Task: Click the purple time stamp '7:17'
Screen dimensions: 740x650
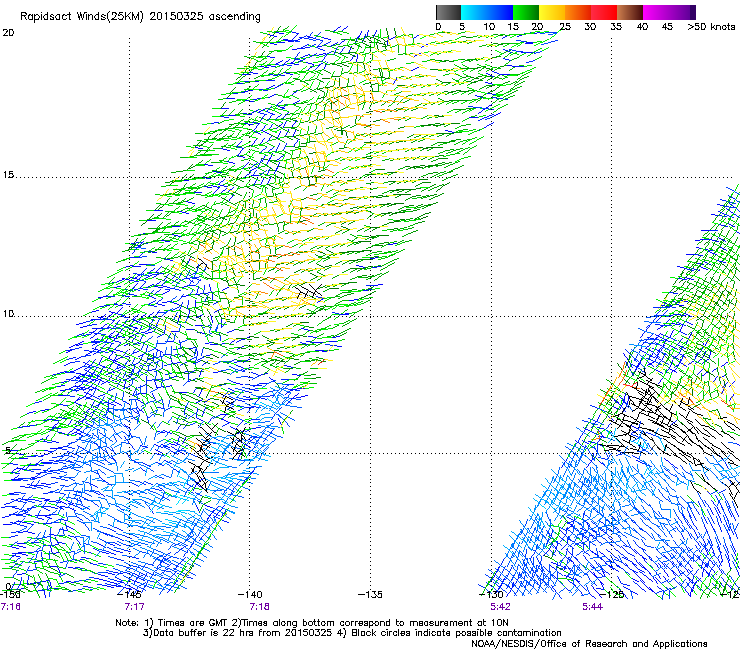Action: [135, 607]
